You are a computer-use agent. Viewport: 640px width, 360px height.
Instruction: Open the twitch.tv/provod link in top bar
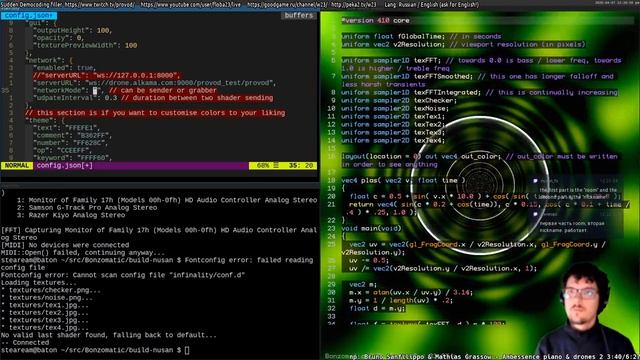pyautogui.click(x=100, y=5)
